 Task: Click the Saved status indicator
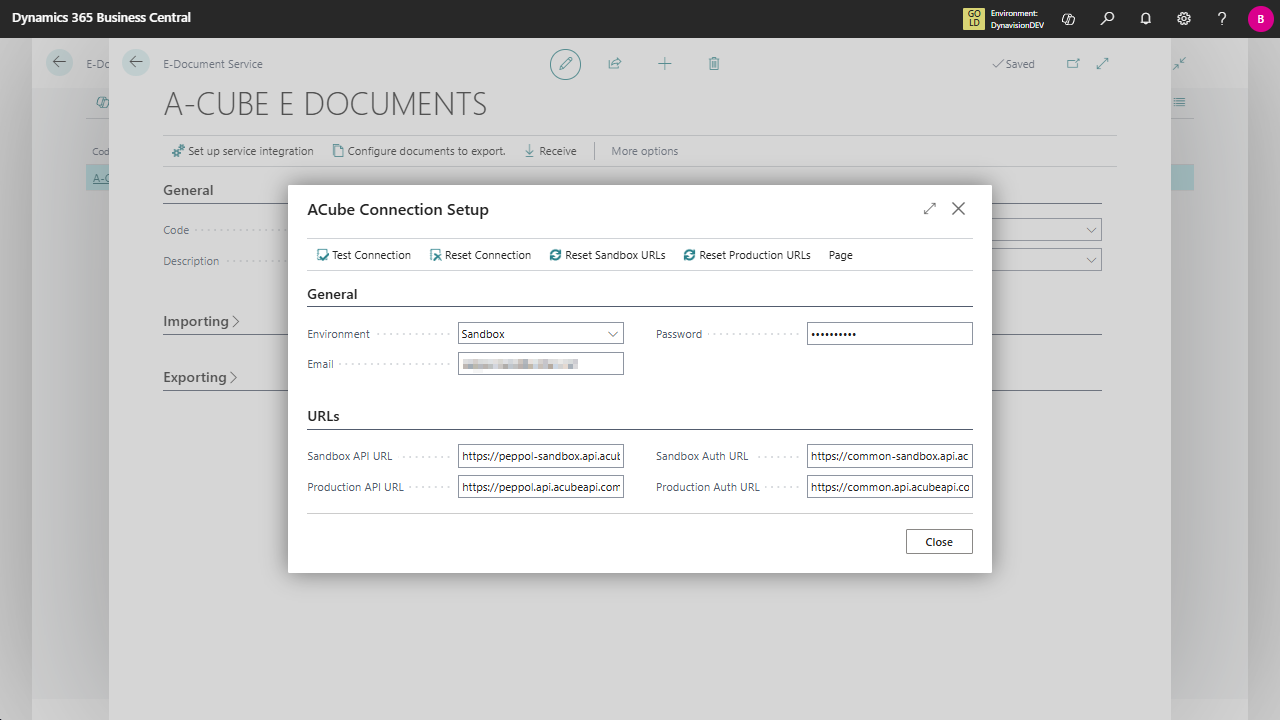pos(1013,64)
